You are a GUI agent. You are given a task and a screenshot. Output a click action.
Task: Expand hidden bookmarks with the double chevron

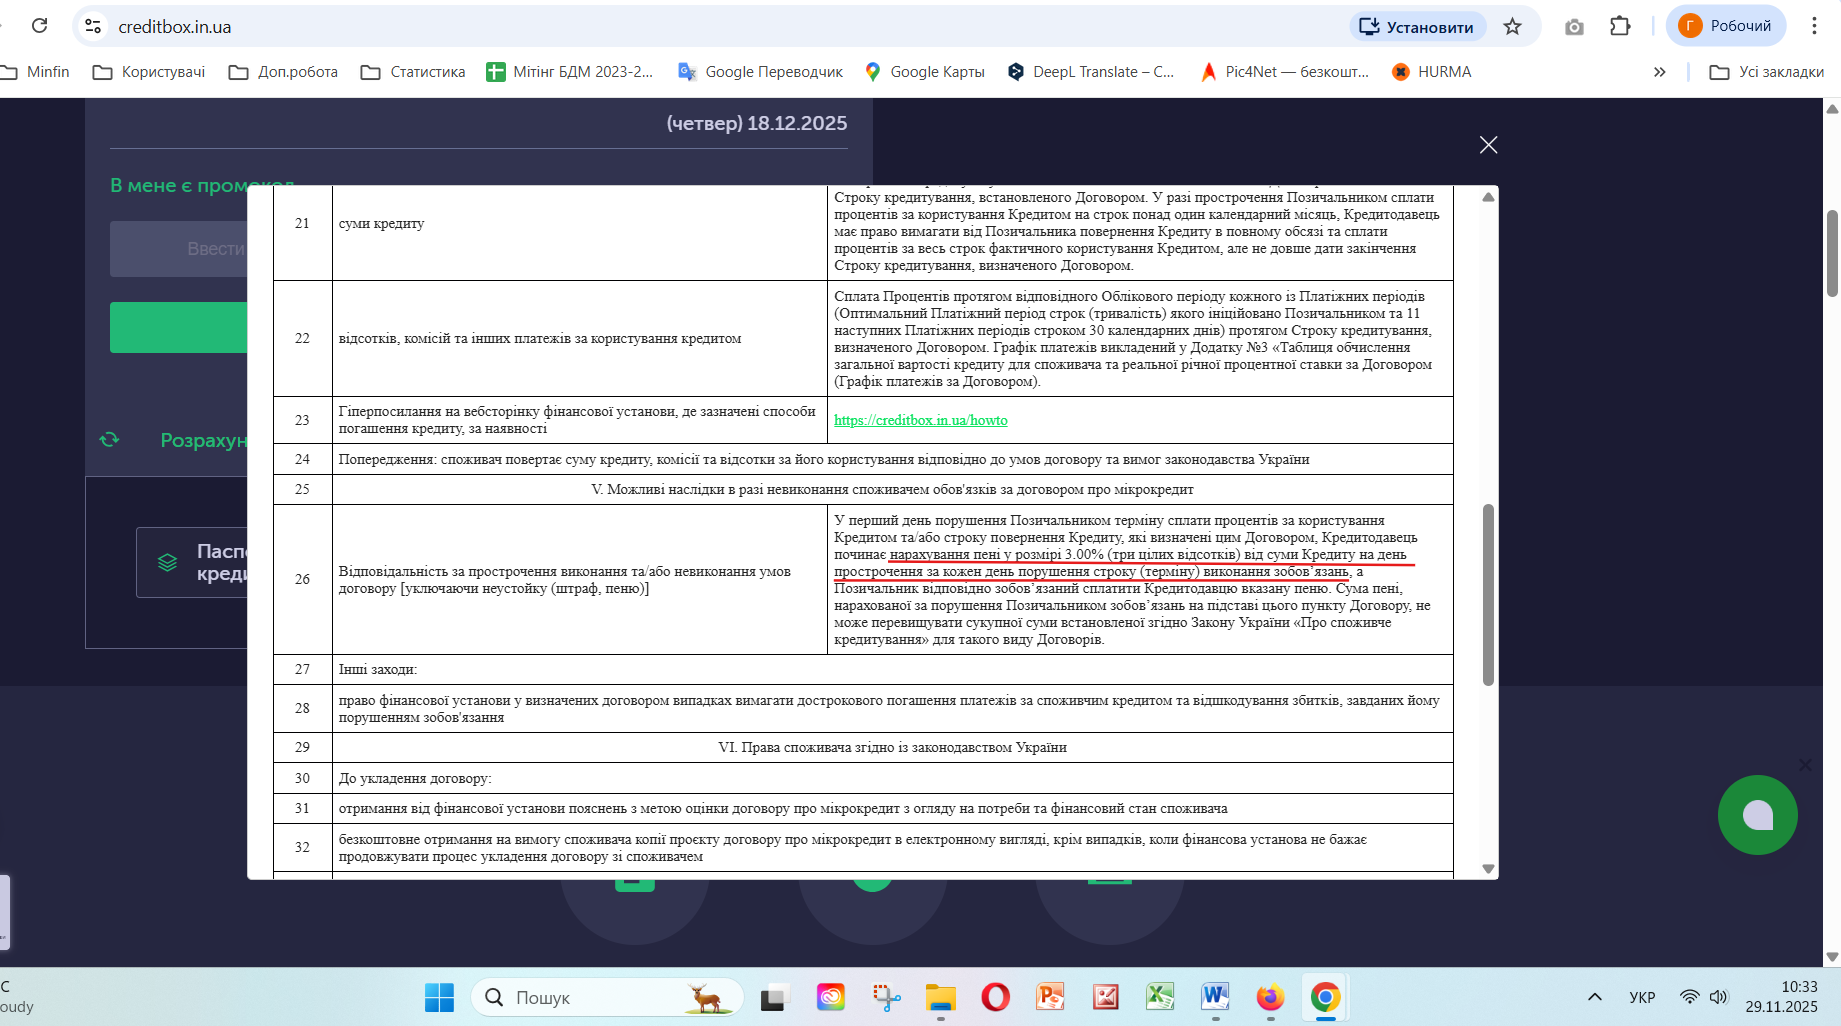(x=1660, y=72)
